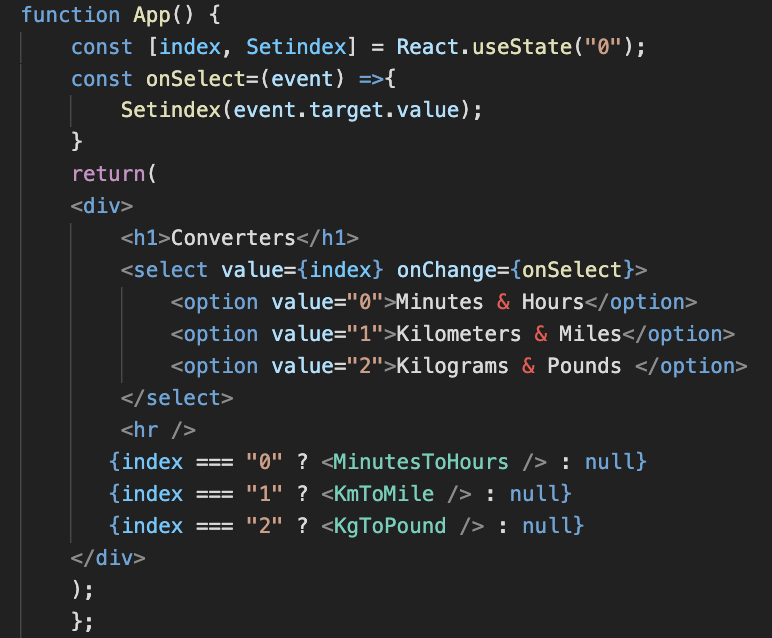The height and width of the screenshot is (638, 772).
Task: Click the opening <select> tag name
Action: (170, 270)
